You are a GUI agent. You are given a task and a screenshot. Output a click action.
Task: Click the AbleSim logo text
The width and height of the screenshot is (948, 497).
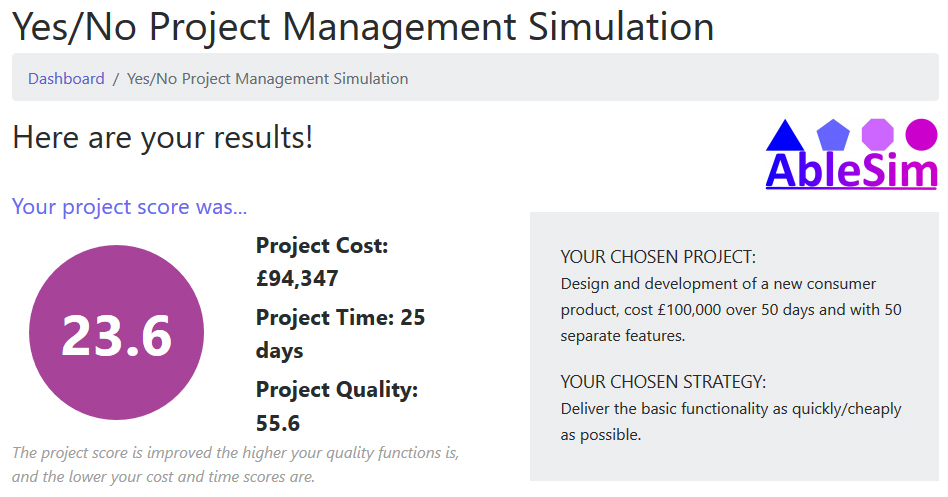(851, 171)
